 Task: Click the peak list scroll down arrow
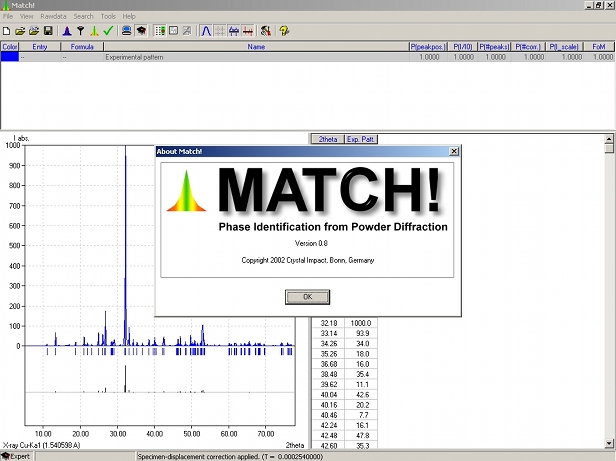[609, 443]
